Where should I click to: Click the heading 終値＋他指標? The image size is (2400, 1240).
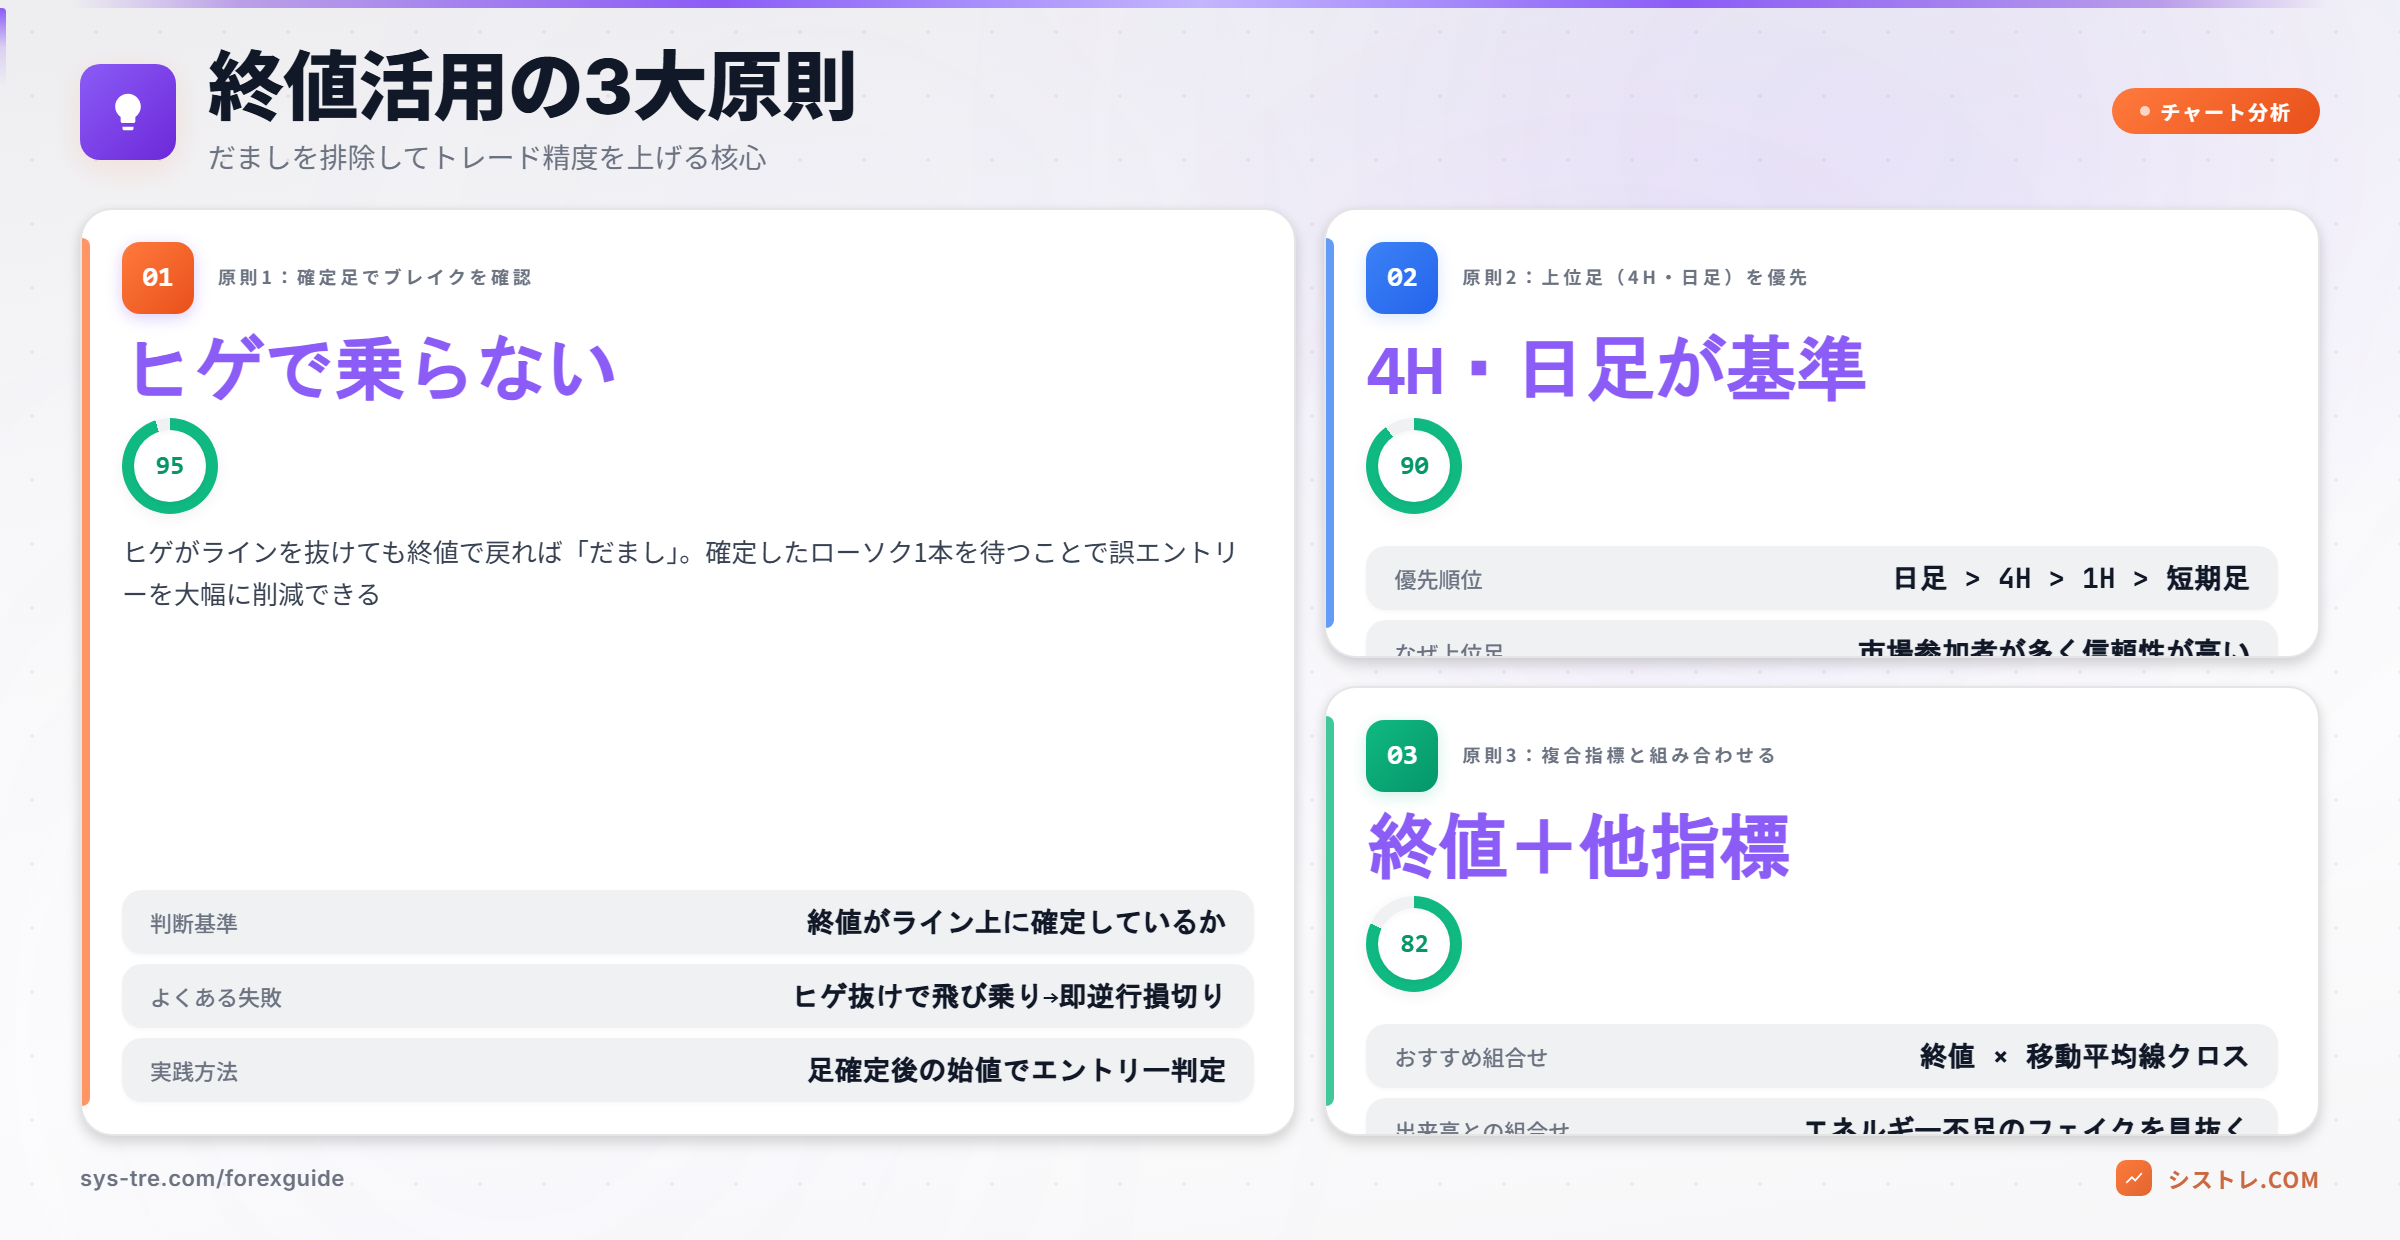[x=1579, y=847]
